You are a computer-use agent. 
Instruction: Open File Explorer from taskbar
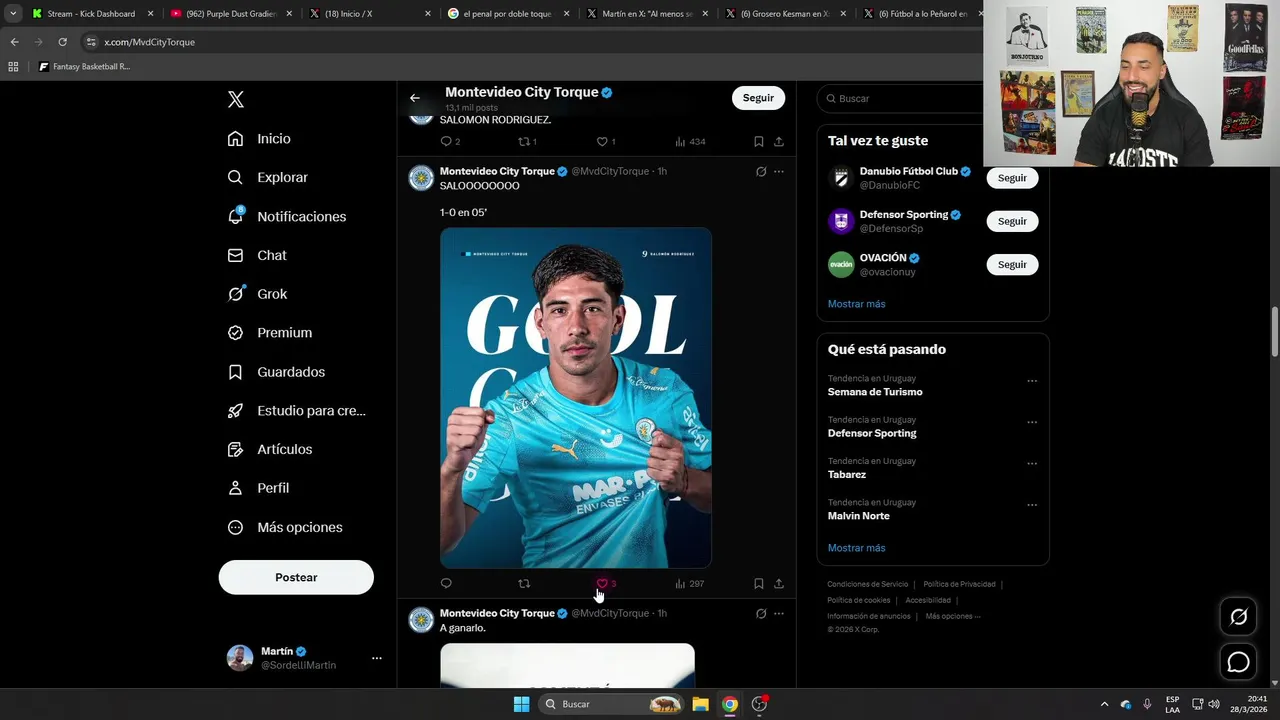(700, 704)
